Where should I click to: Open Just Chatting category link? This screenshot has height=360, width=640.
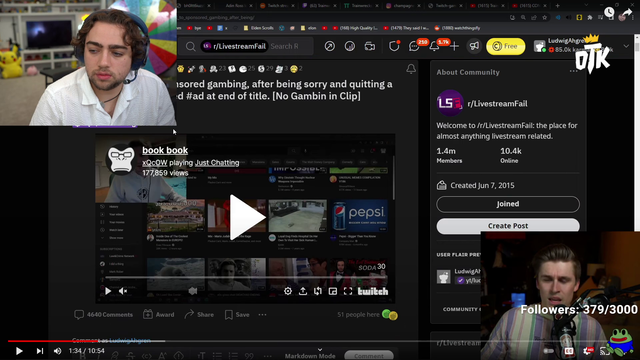click(x=217, y=162)
